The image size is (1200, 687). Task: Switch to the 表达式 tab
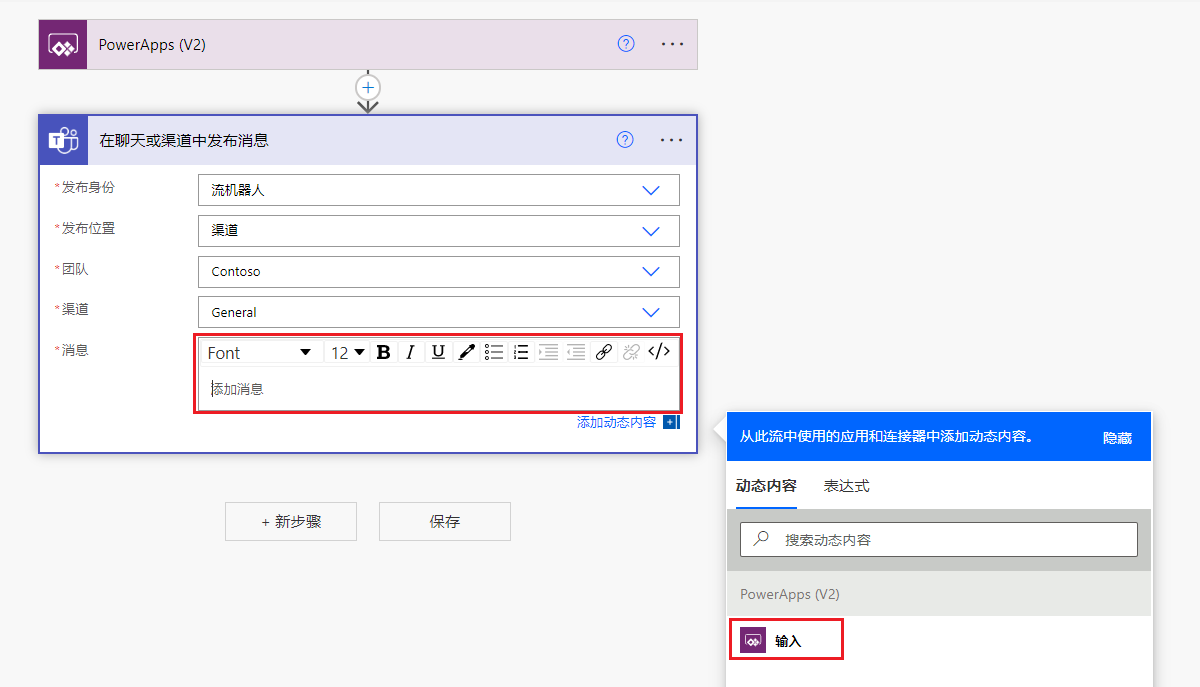[846, 486]
